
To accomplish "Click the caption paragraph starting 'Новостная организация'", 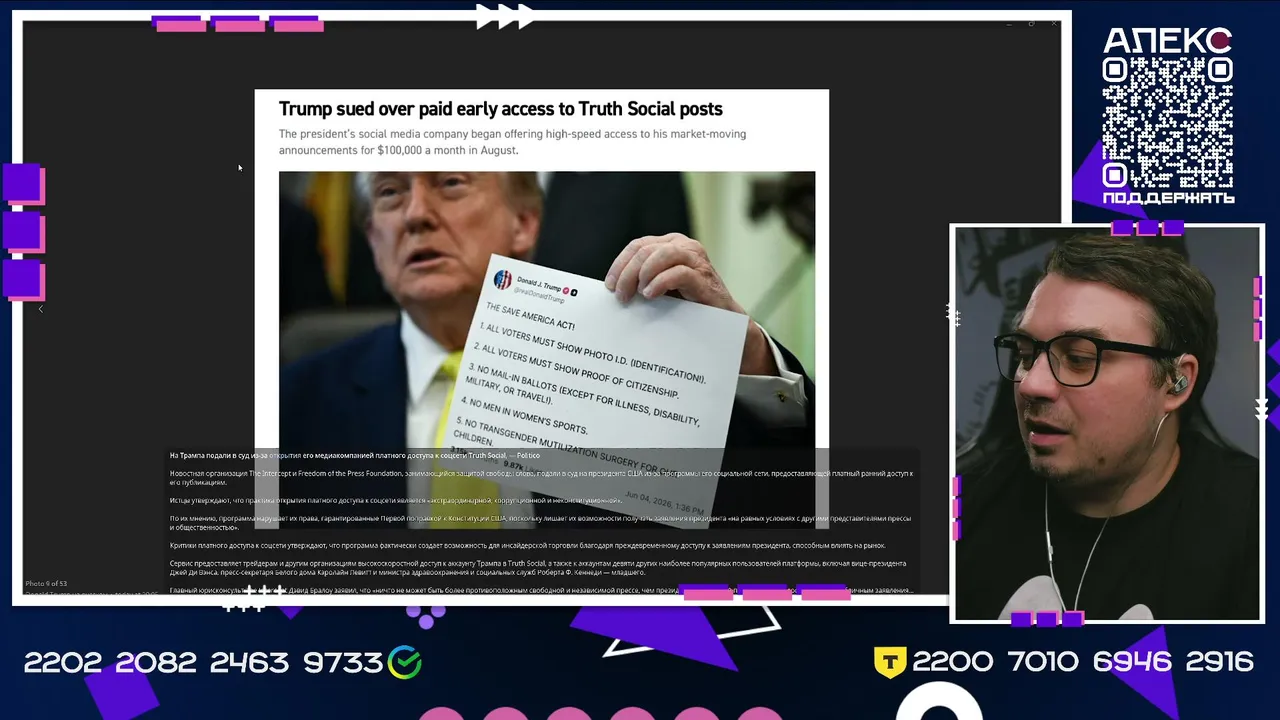I will (x=541, y=477).
